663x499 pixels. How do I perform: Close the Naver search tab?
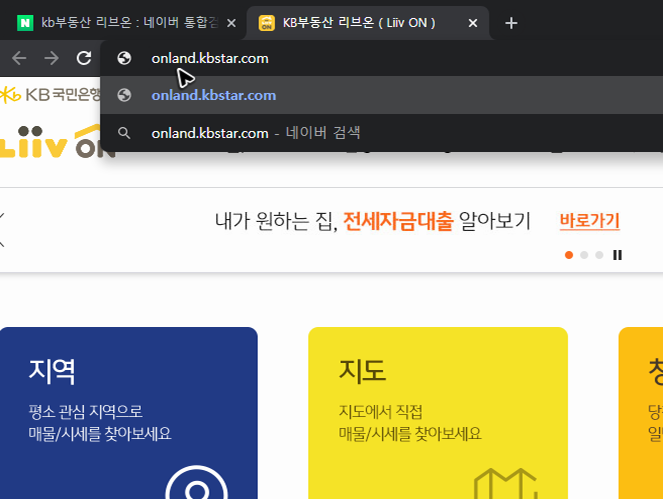click(x=231, y=23)
